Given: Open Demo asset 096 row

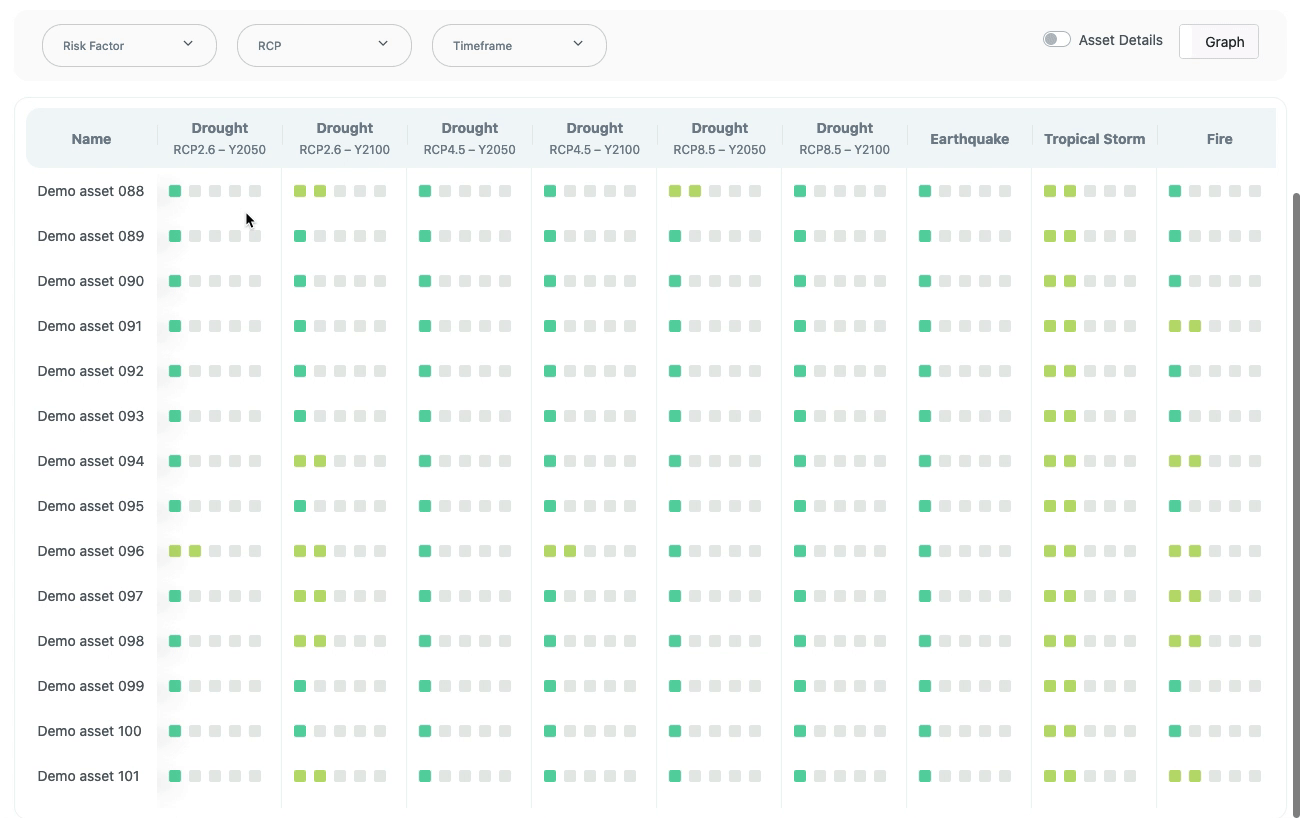Looking at the screenshot, I should coord(91,551).
